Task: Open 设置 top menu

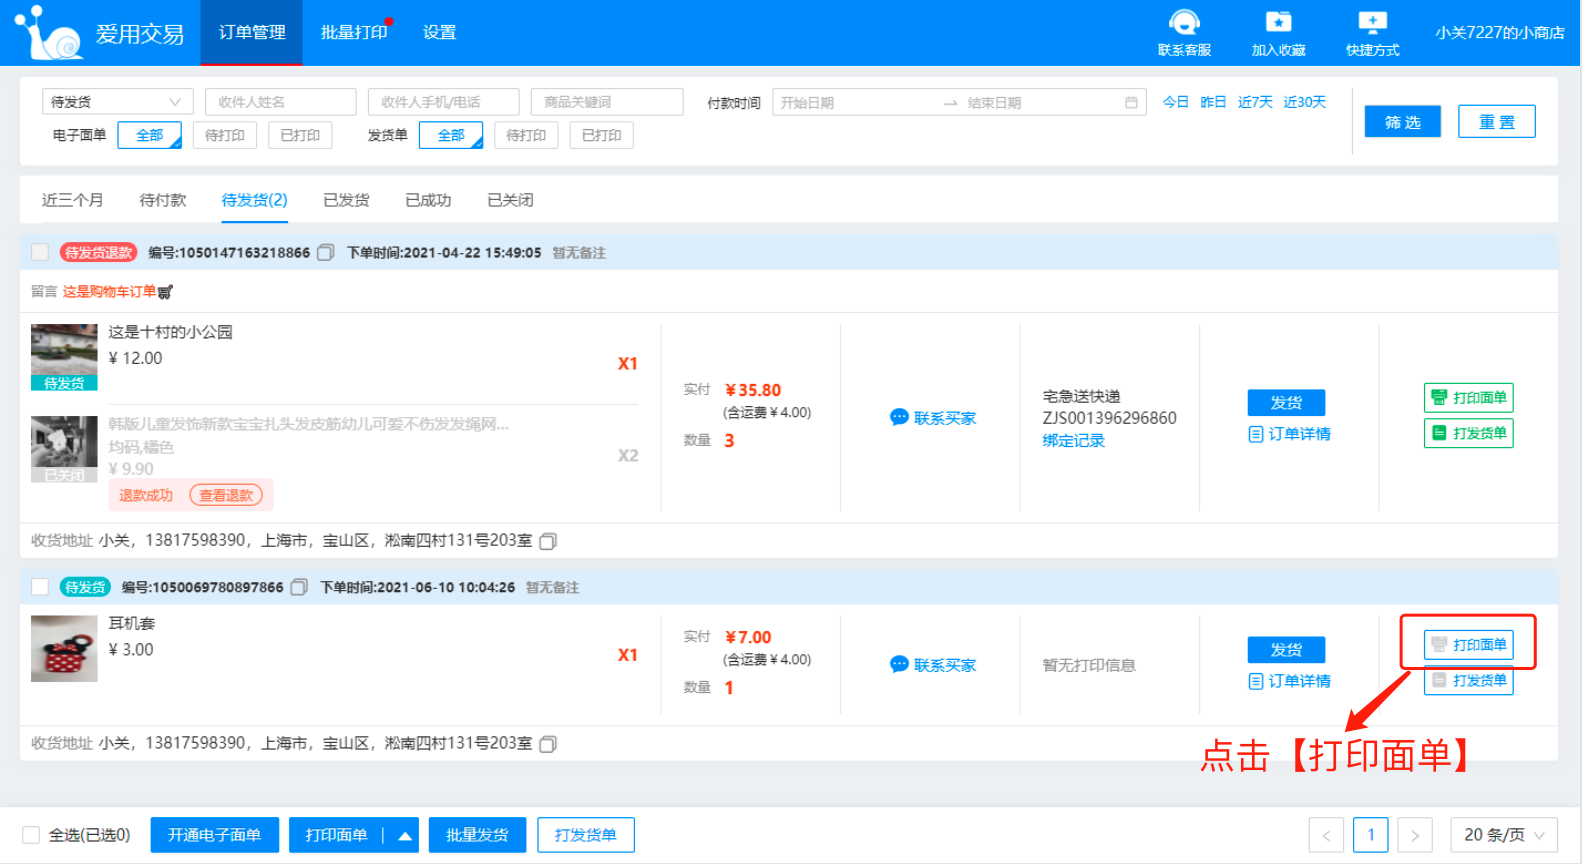Action: [x=439, y=33]
